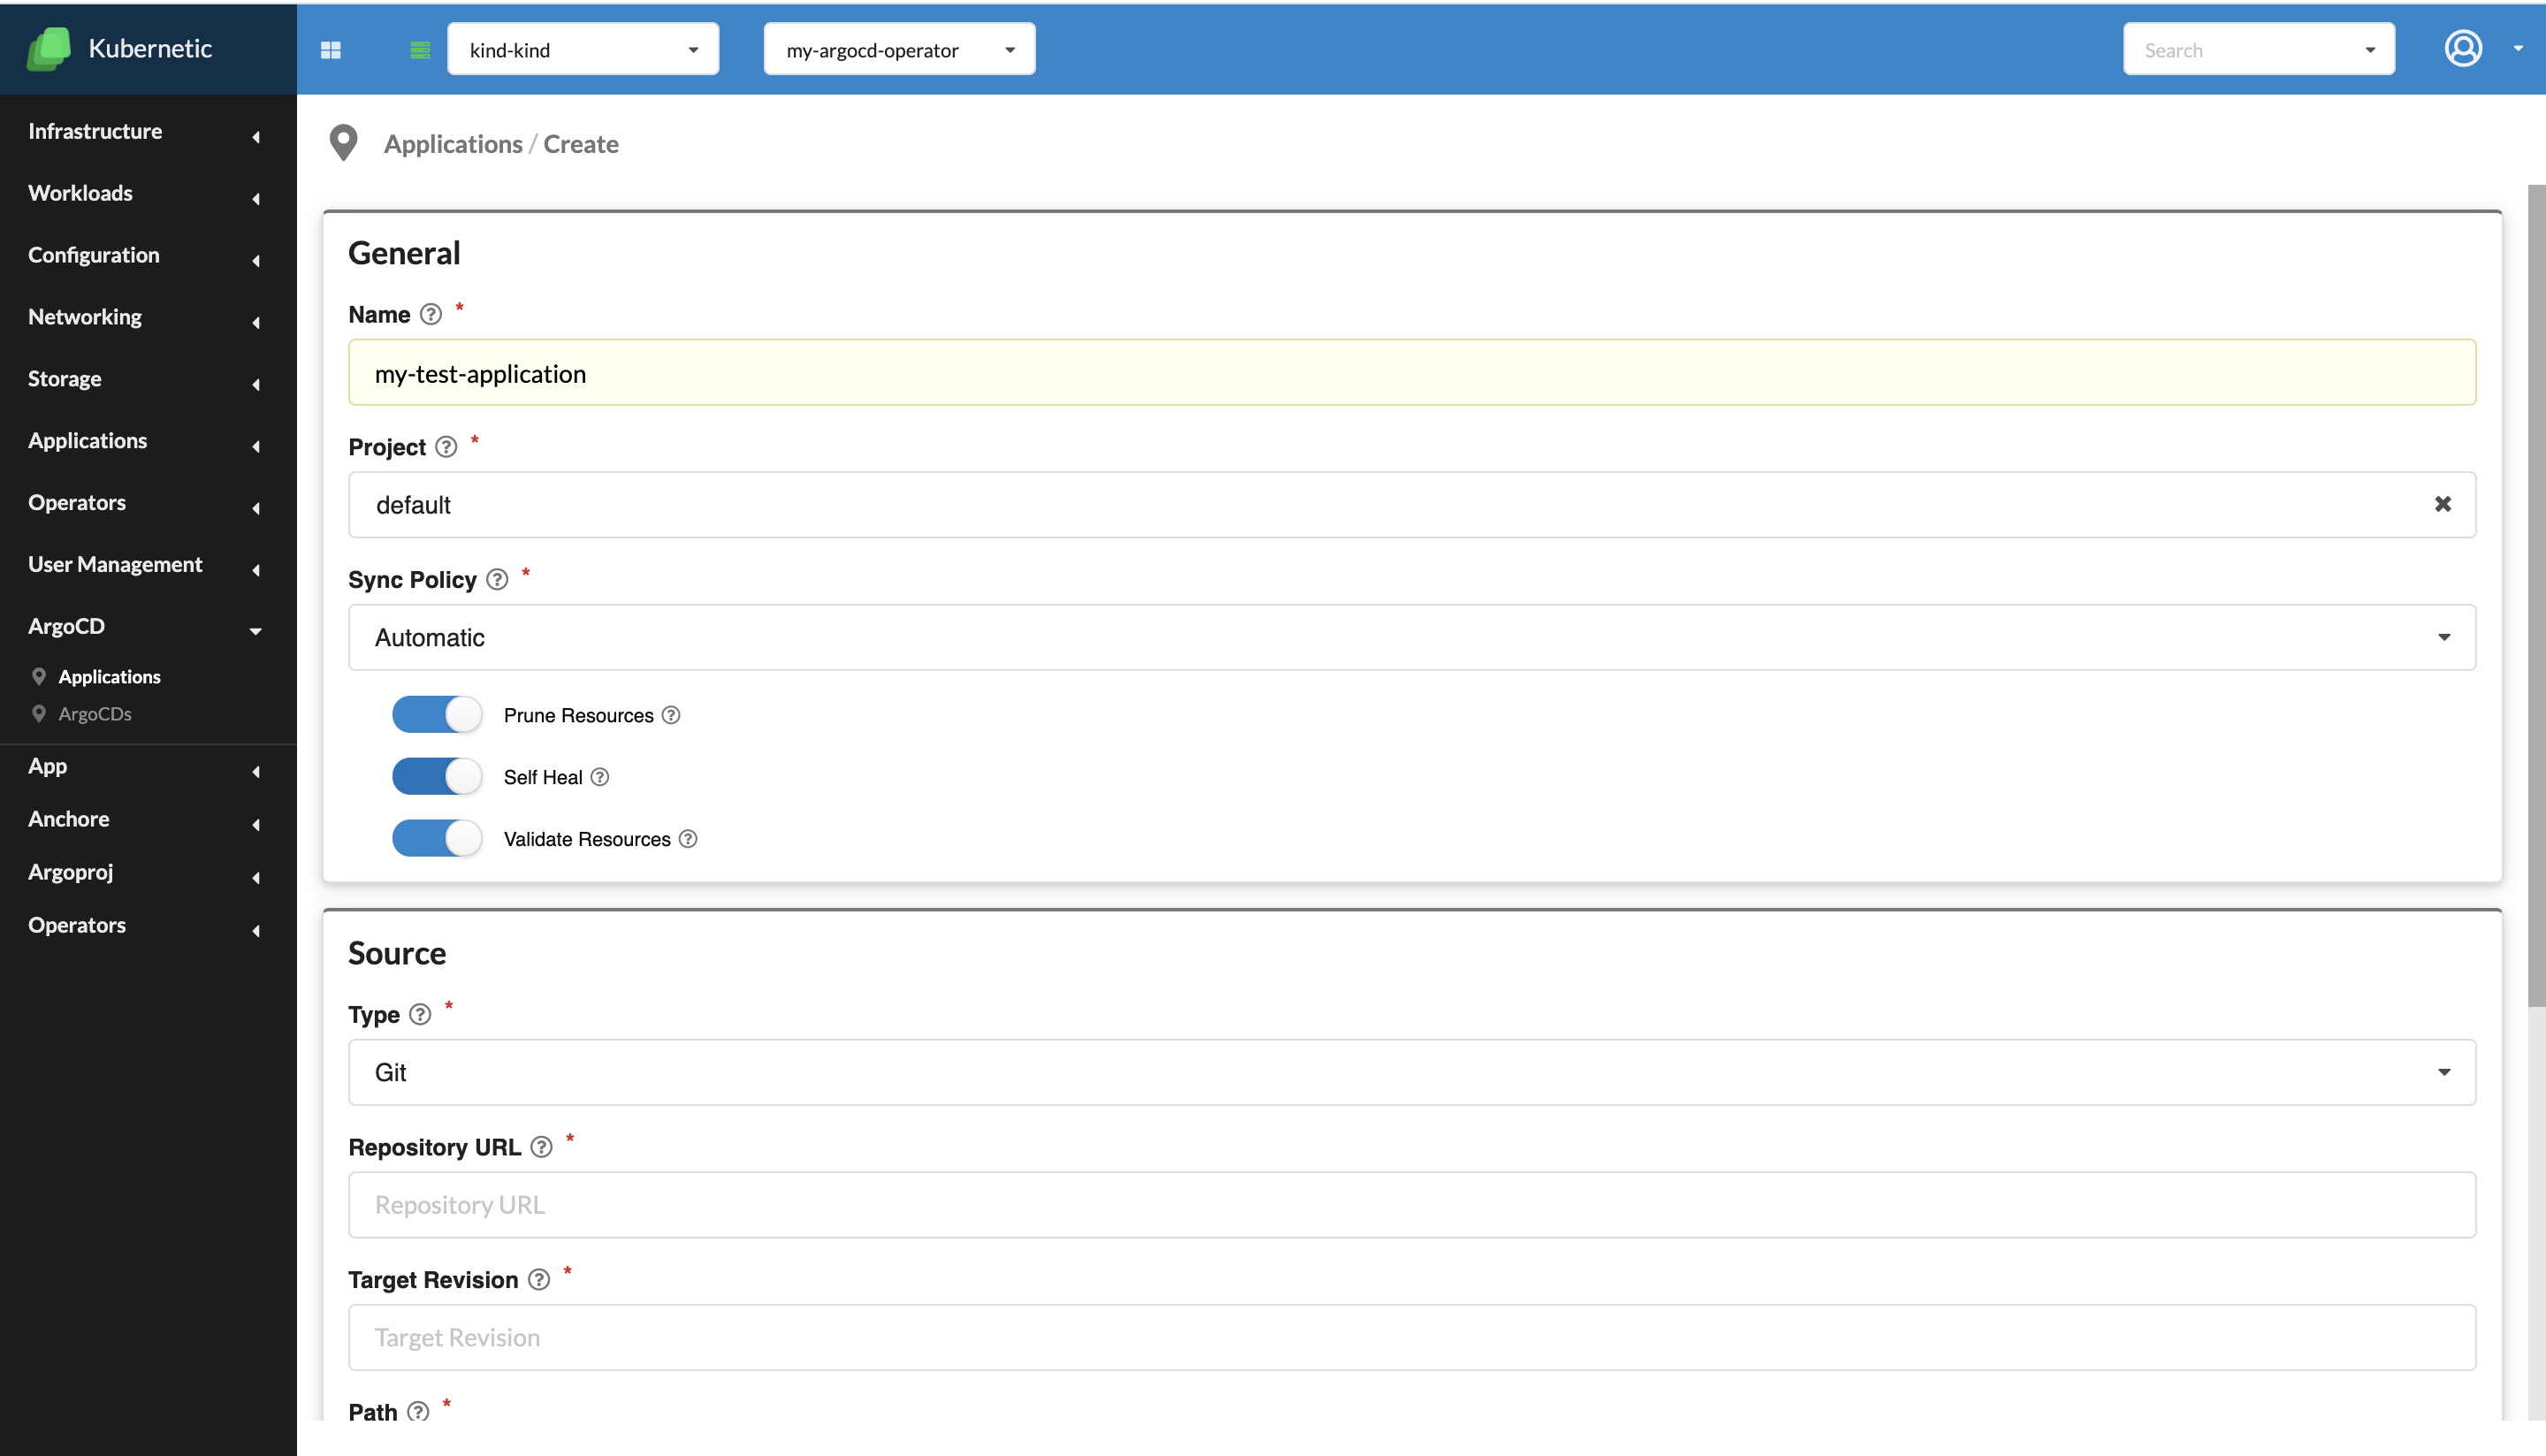Screen dimensions: 2546x1456
Task: Click the help icon beside Name label
Action: (x=431, y=314)
